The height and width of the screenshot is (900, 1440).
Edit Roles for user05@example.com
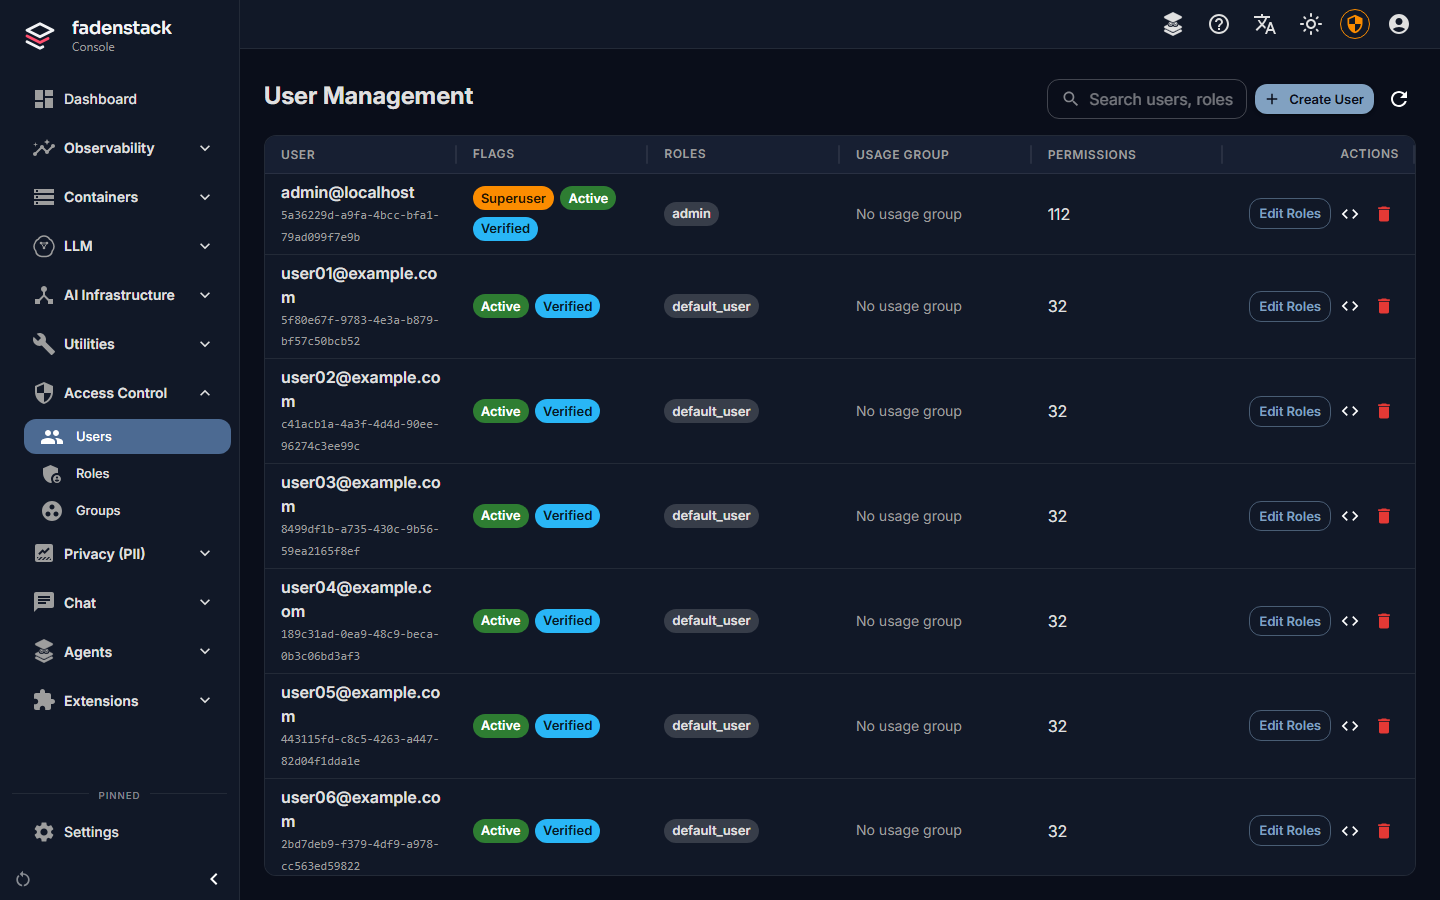pos(1290,726)
